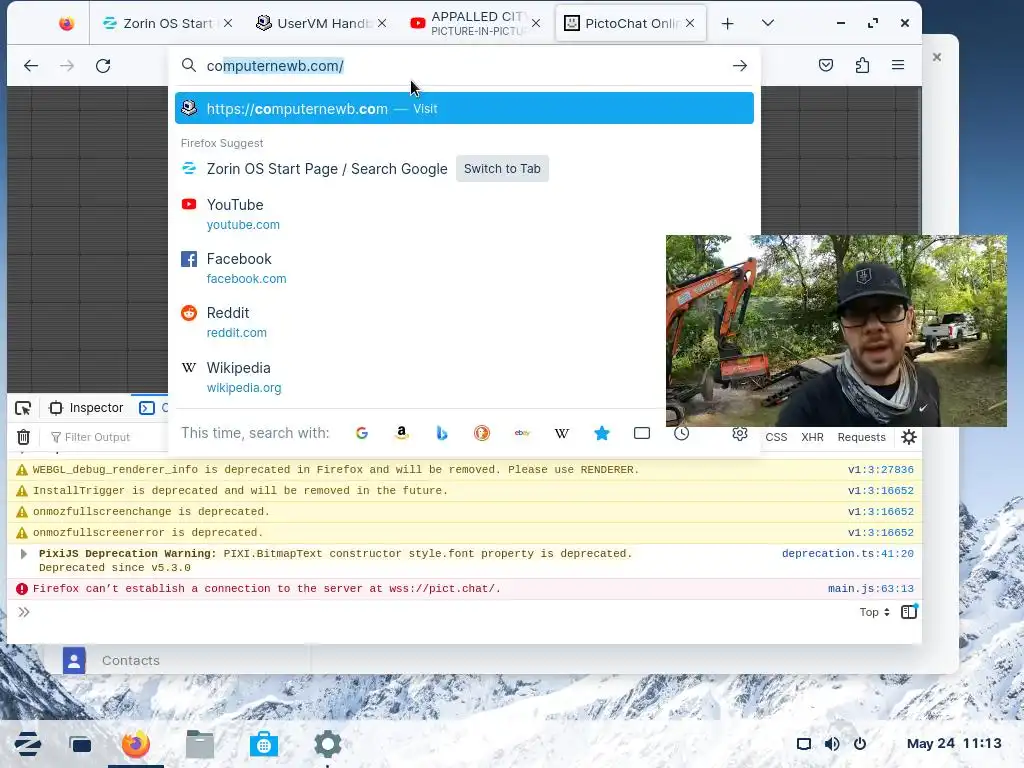Screen dimensions: 1024x768
Task: Open the Software store in taskbar
Action: tap(264, 744)
